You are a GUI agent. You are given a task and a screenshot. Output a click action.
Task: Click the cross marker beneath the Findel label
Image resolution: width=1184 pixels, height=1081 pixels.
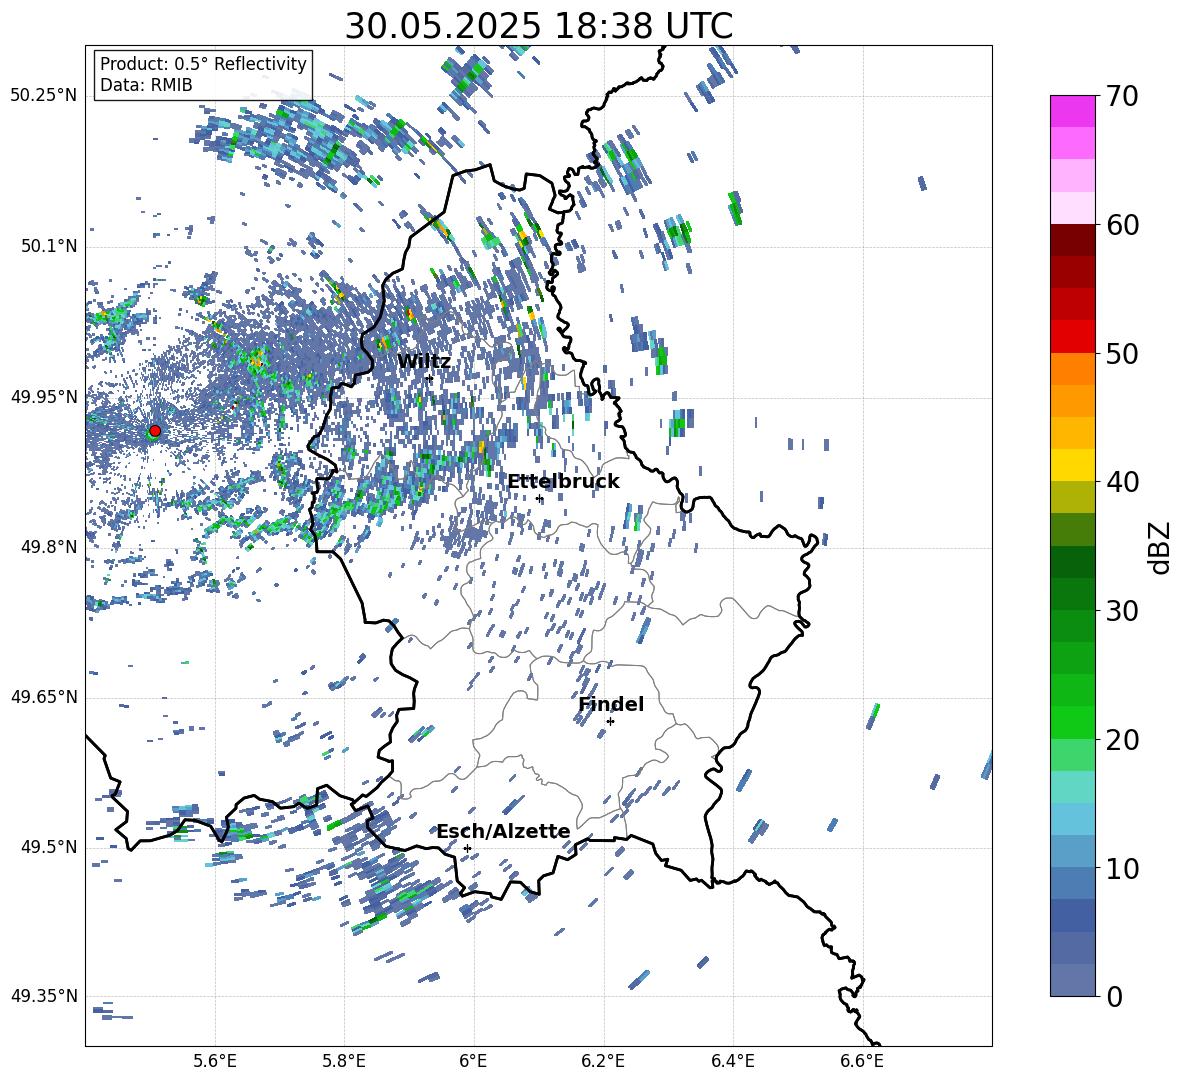[x=610, y=721]
